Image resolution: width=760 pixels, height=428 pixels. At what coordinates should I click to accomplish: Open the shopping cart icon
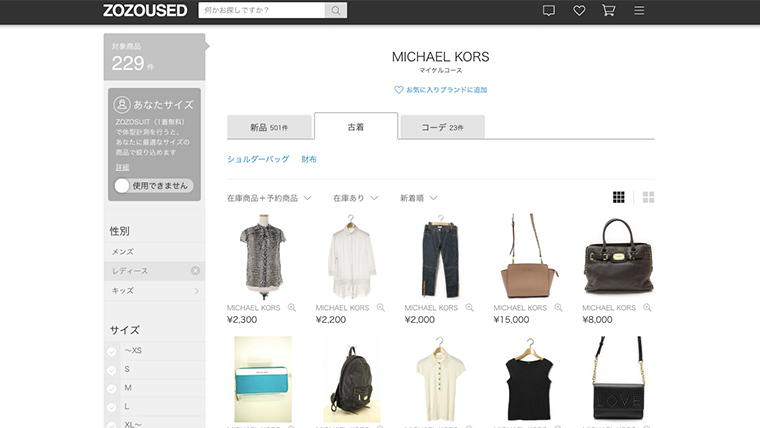click(x=608, y=10)
